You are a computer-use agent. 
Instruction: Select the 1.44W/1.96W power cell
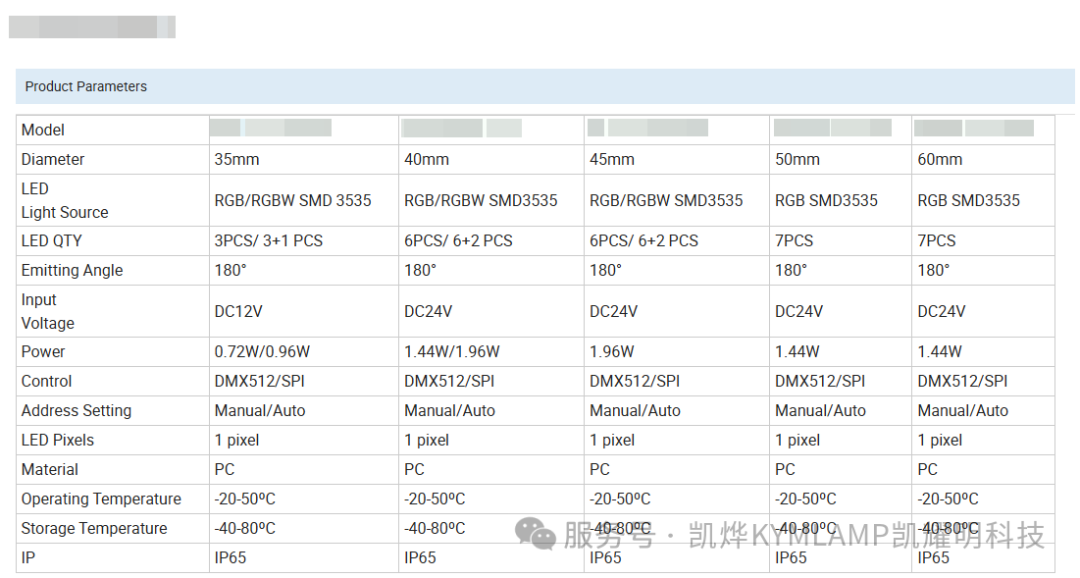click(x=491, y=352)
